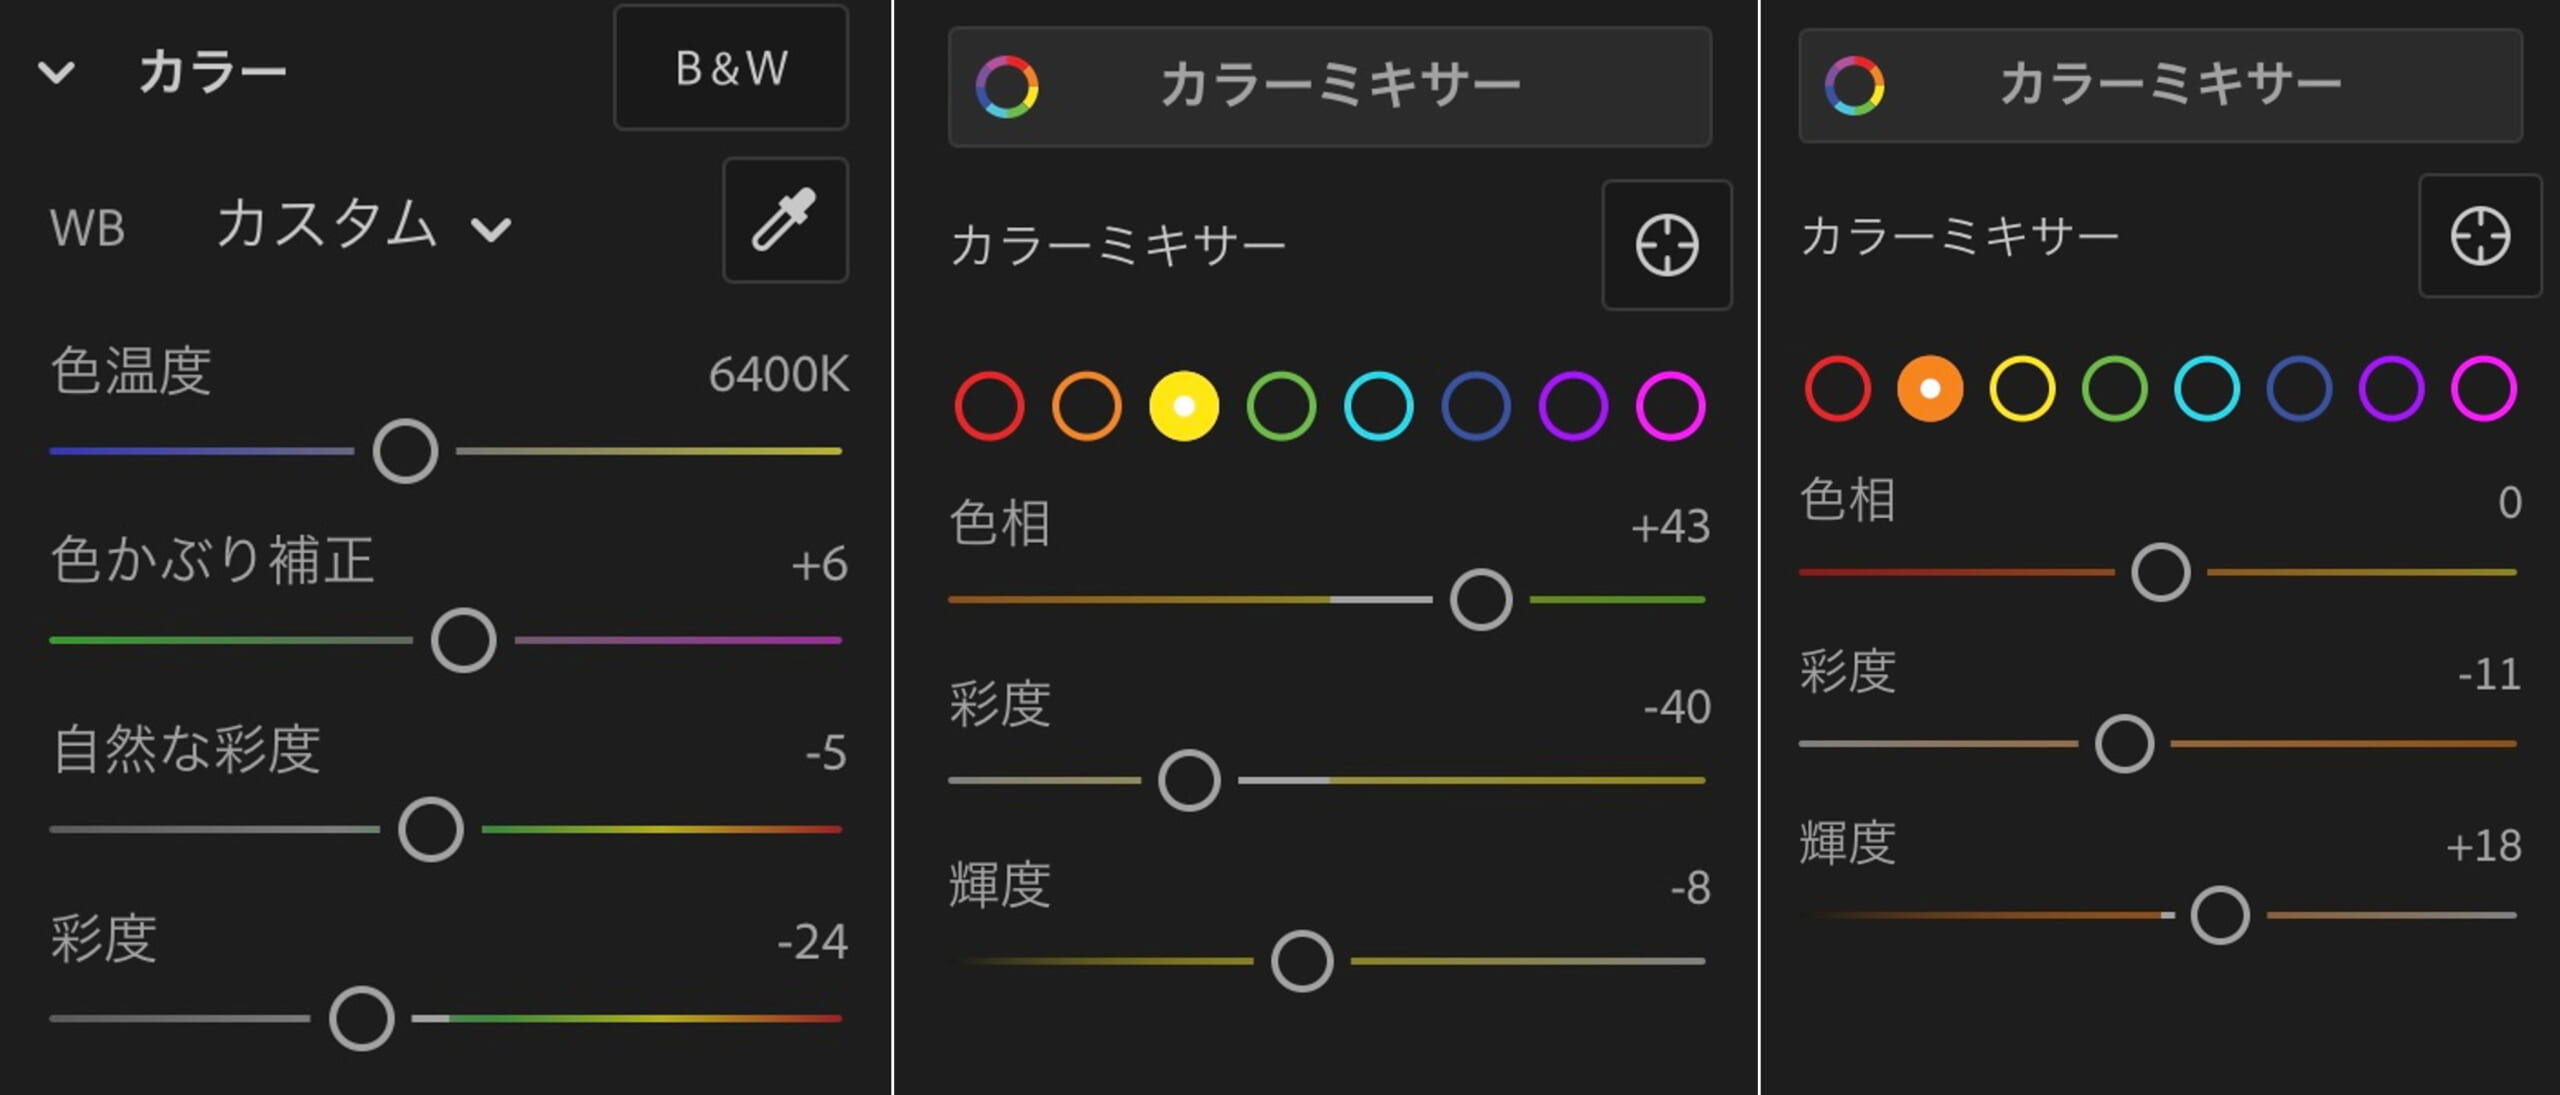Click the white balance eyedropper icon

pos(785,220)
